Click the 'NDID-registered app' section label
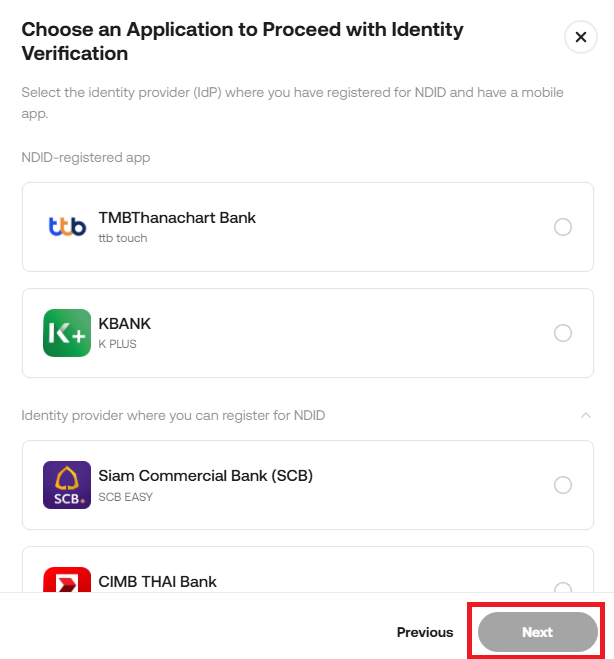Screen dimensions: 614x659 [x=85, y=157]
